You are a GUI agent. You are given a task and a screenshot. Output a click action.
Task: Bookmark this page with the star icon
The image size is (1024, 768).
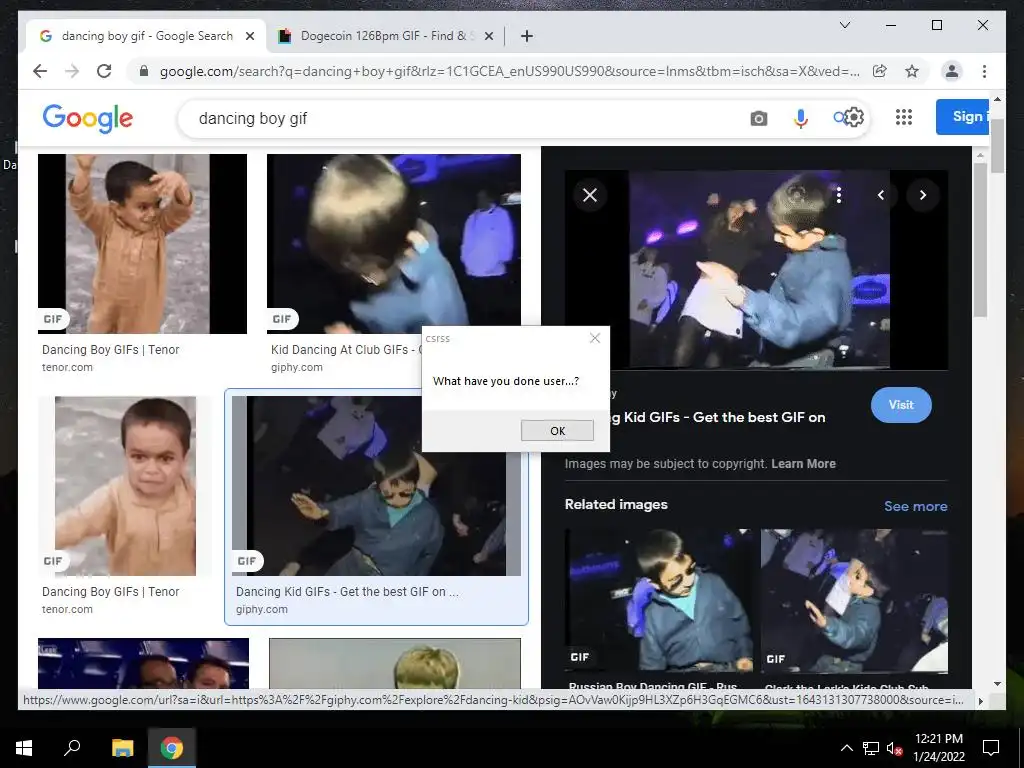click(912, 71)
